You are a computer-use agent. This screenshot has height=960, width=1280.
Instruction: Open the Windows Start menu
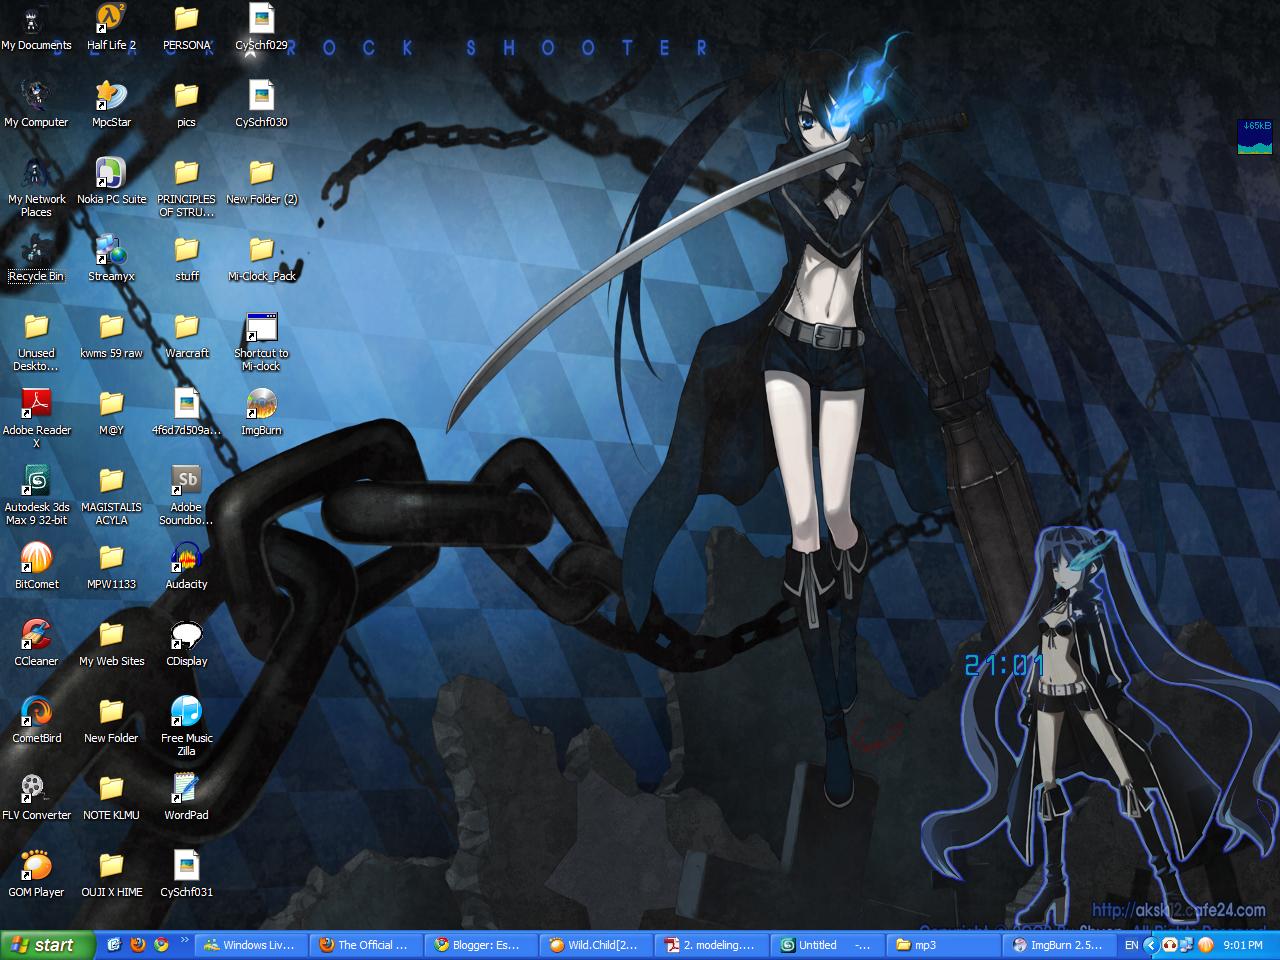[47, 945]
